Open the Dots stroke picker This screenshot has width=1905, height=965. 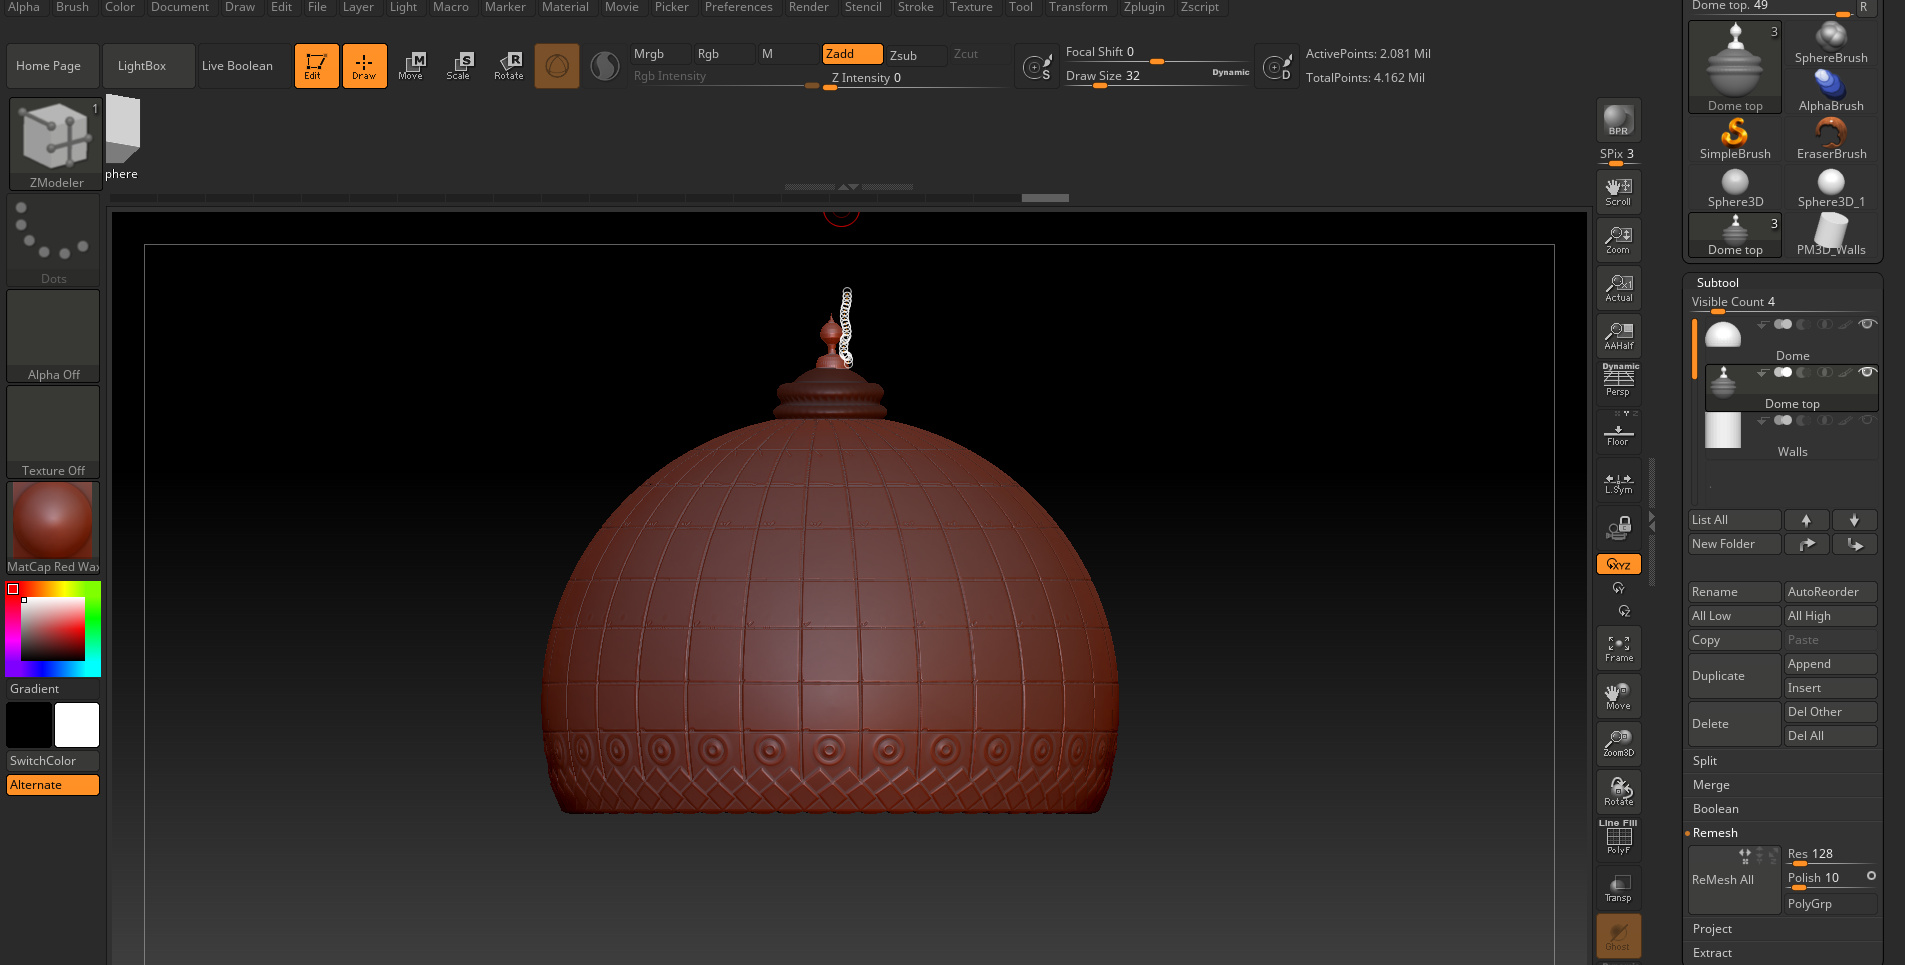coord(53,241)
